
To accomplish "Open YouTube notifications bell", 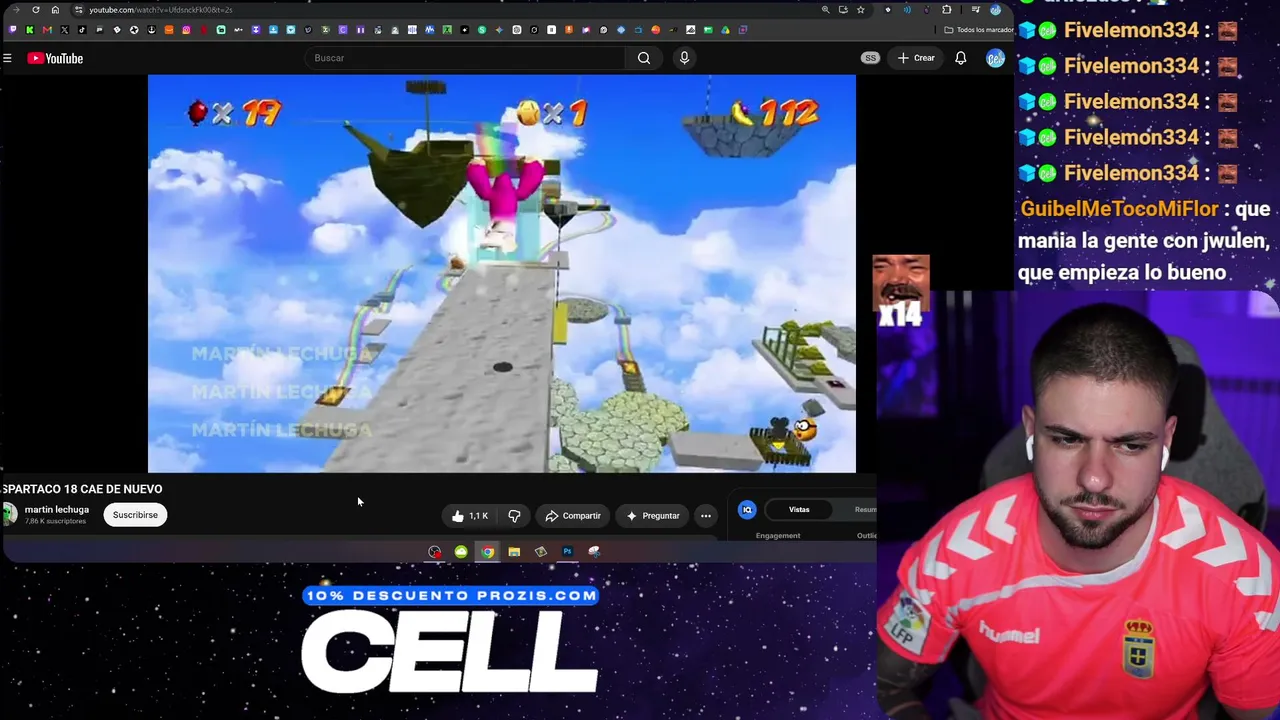I will tap(960, 58).
